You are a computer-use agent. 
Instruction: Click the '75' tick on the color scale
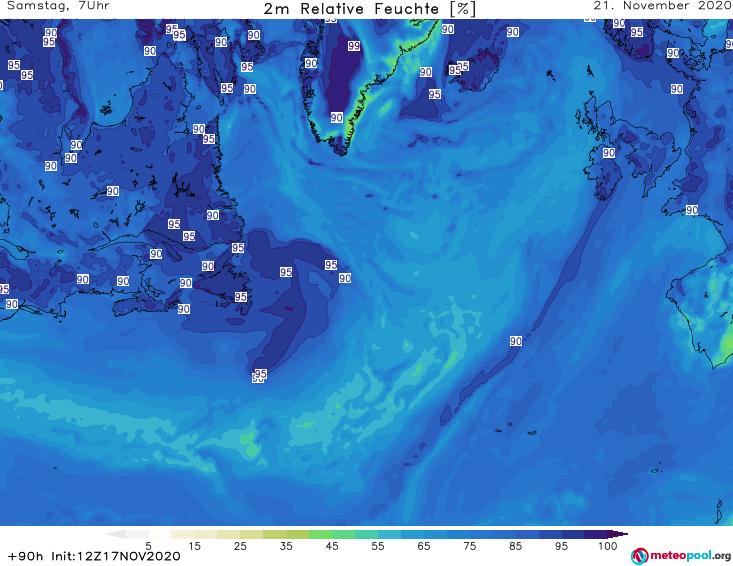click(470, 546)
